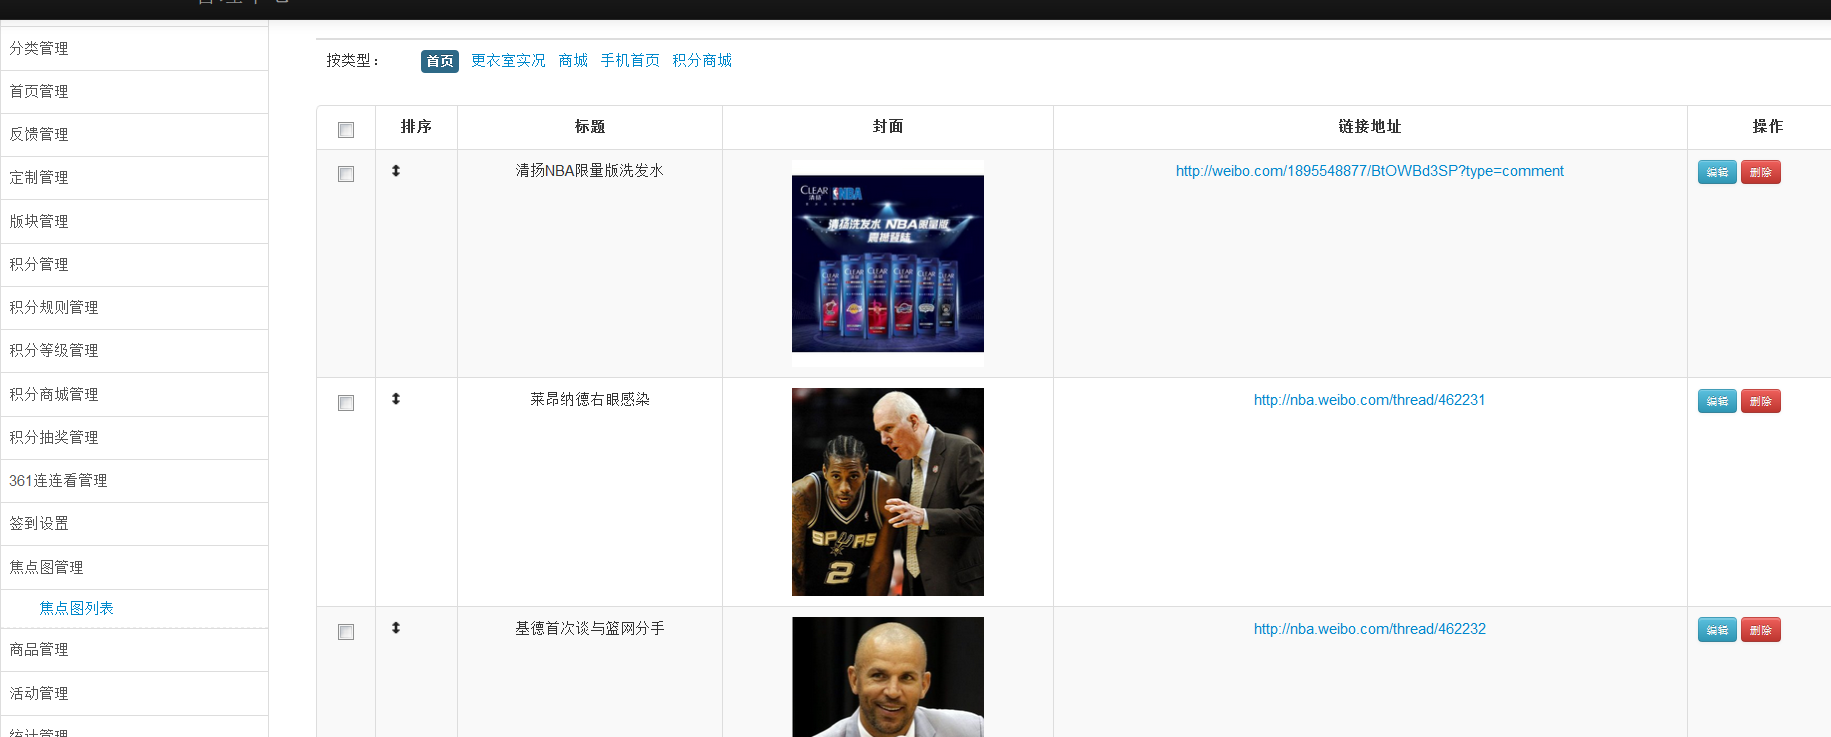Screen dimensions: 1831x737
Task: Expand 积分商城管理 in the sidebar
Action: (x=134, y=394)
